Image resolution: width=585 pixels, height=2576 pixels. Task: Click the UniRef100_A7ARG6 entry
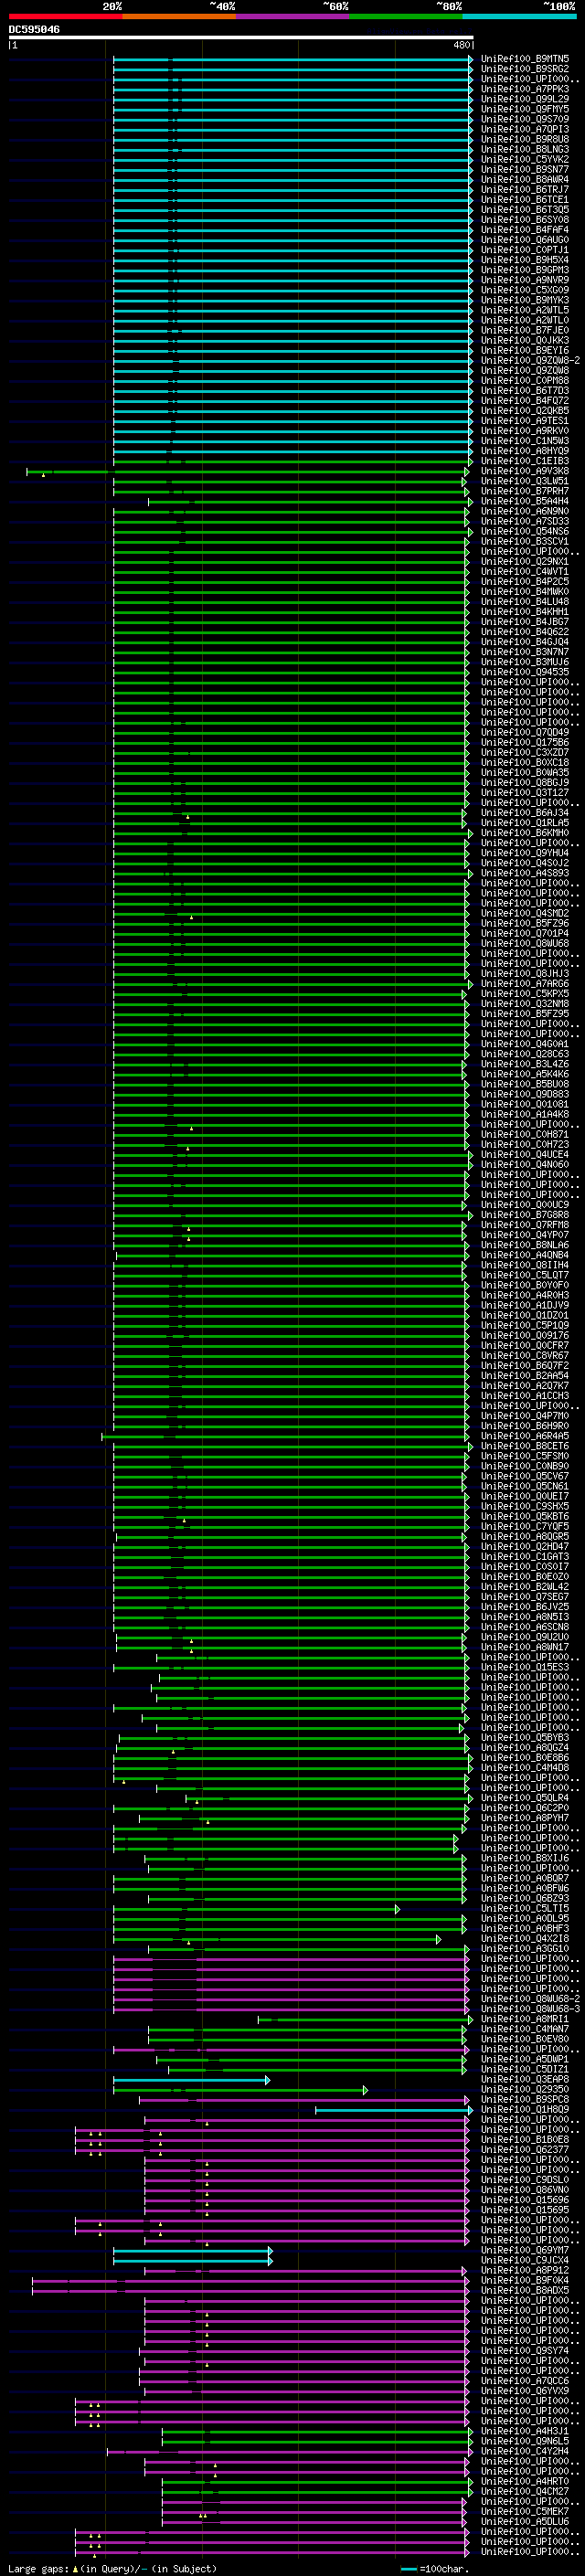click(x=525, y=984)
